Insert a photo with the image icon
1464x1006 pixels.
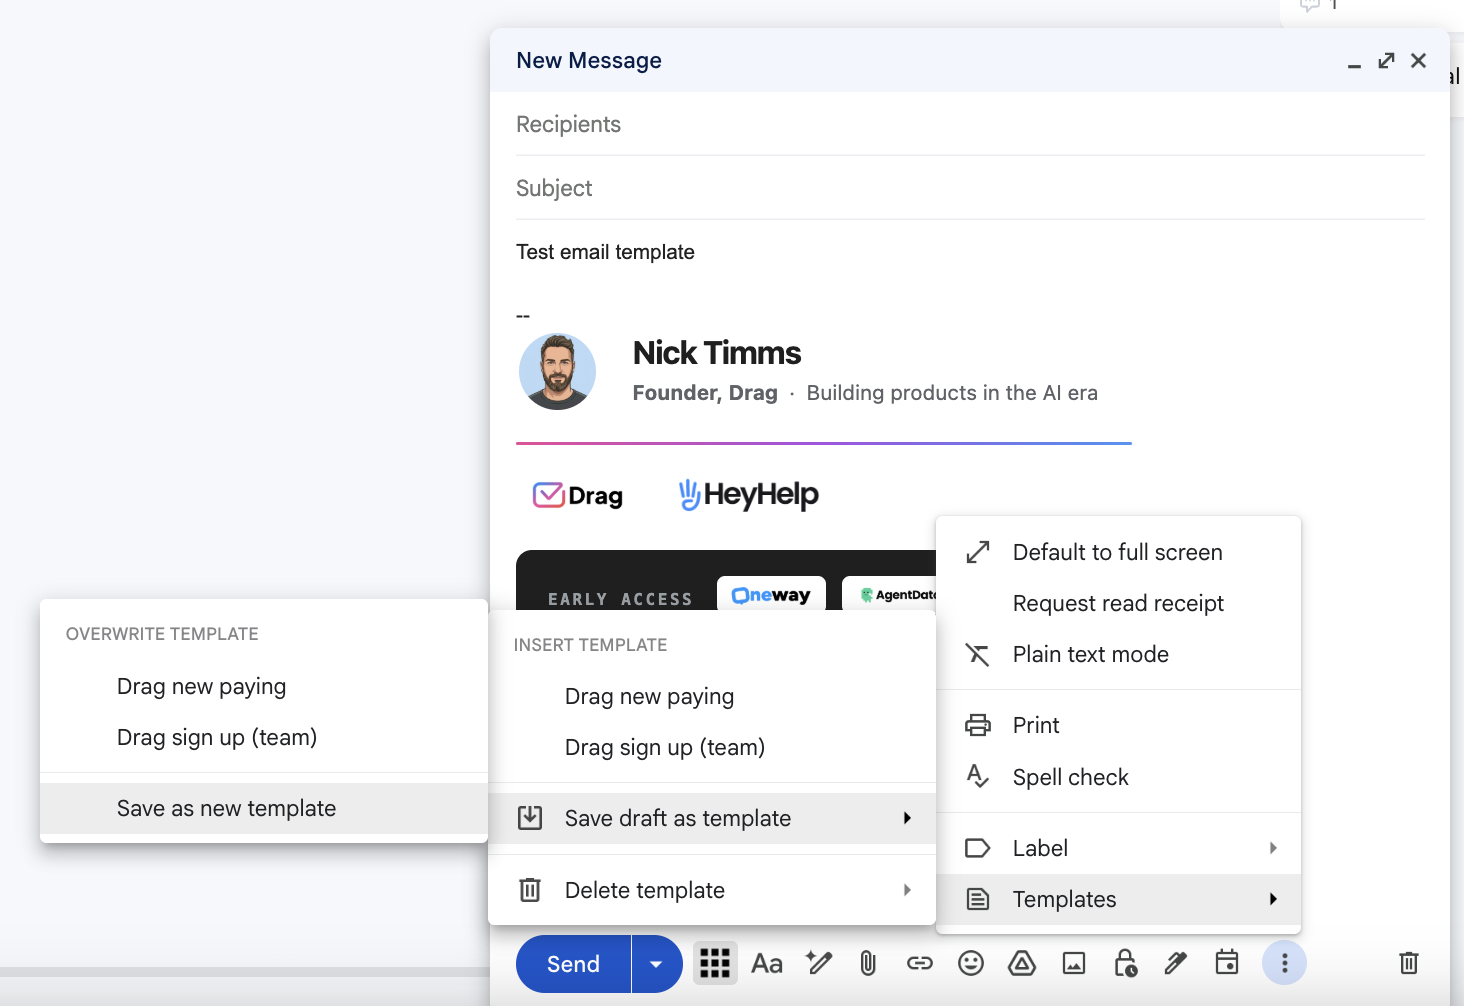point(1074,963)
